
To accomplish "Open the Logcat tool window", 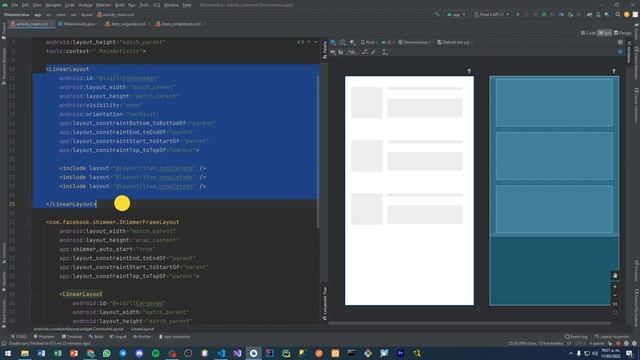I will pyautogui.click(x=118, y=337).
